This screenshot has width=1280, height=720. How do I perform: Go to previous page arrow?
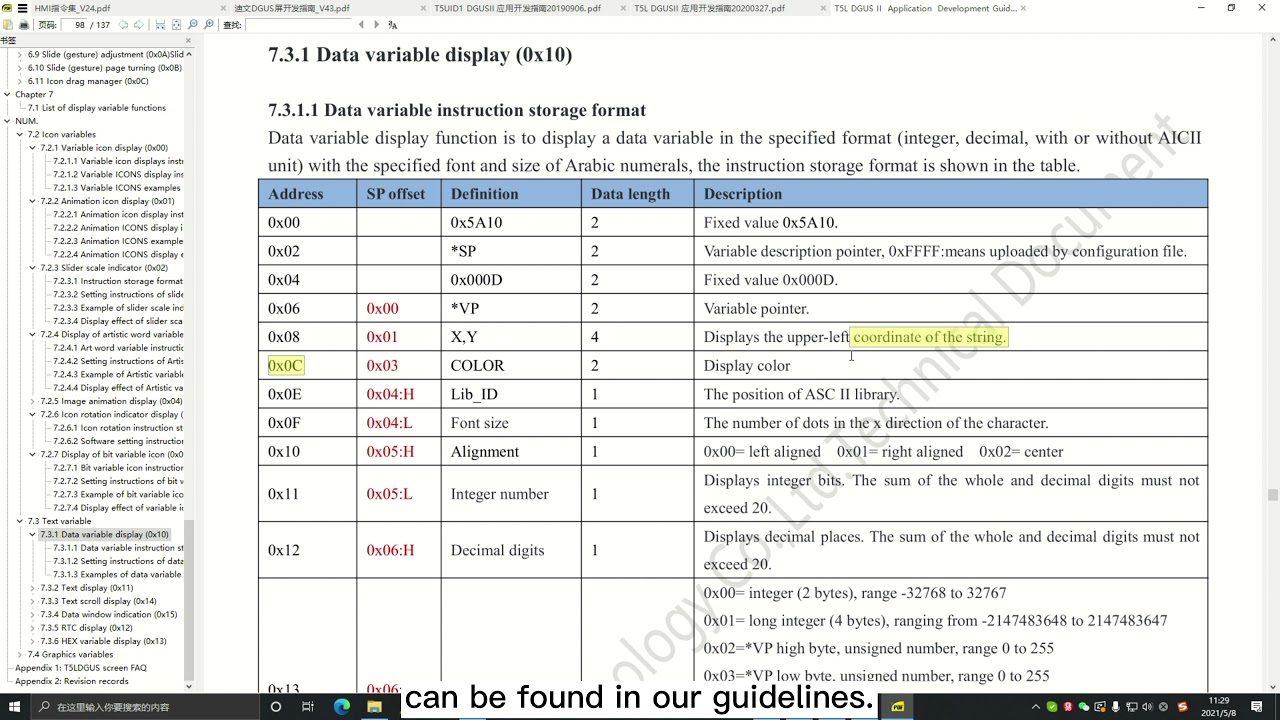pos(123,24)
